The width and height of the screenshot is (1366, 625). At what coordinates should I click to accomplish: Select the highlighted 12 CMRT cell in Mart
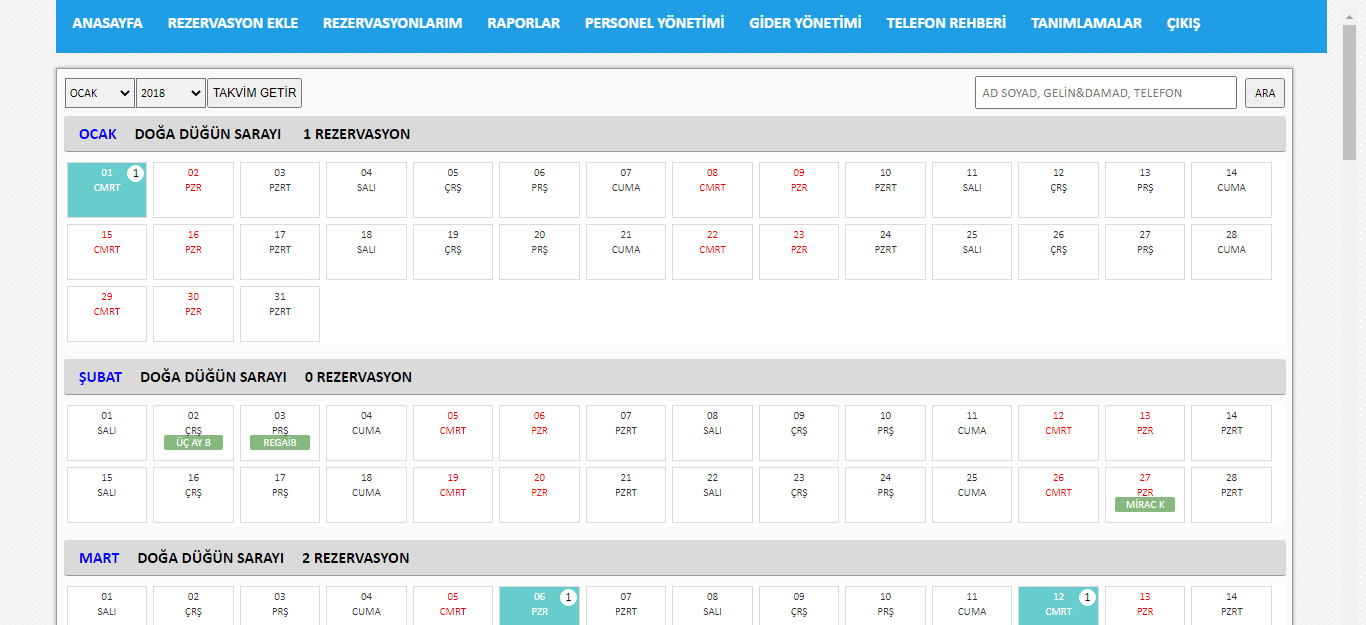click(x=1058, y=606)
